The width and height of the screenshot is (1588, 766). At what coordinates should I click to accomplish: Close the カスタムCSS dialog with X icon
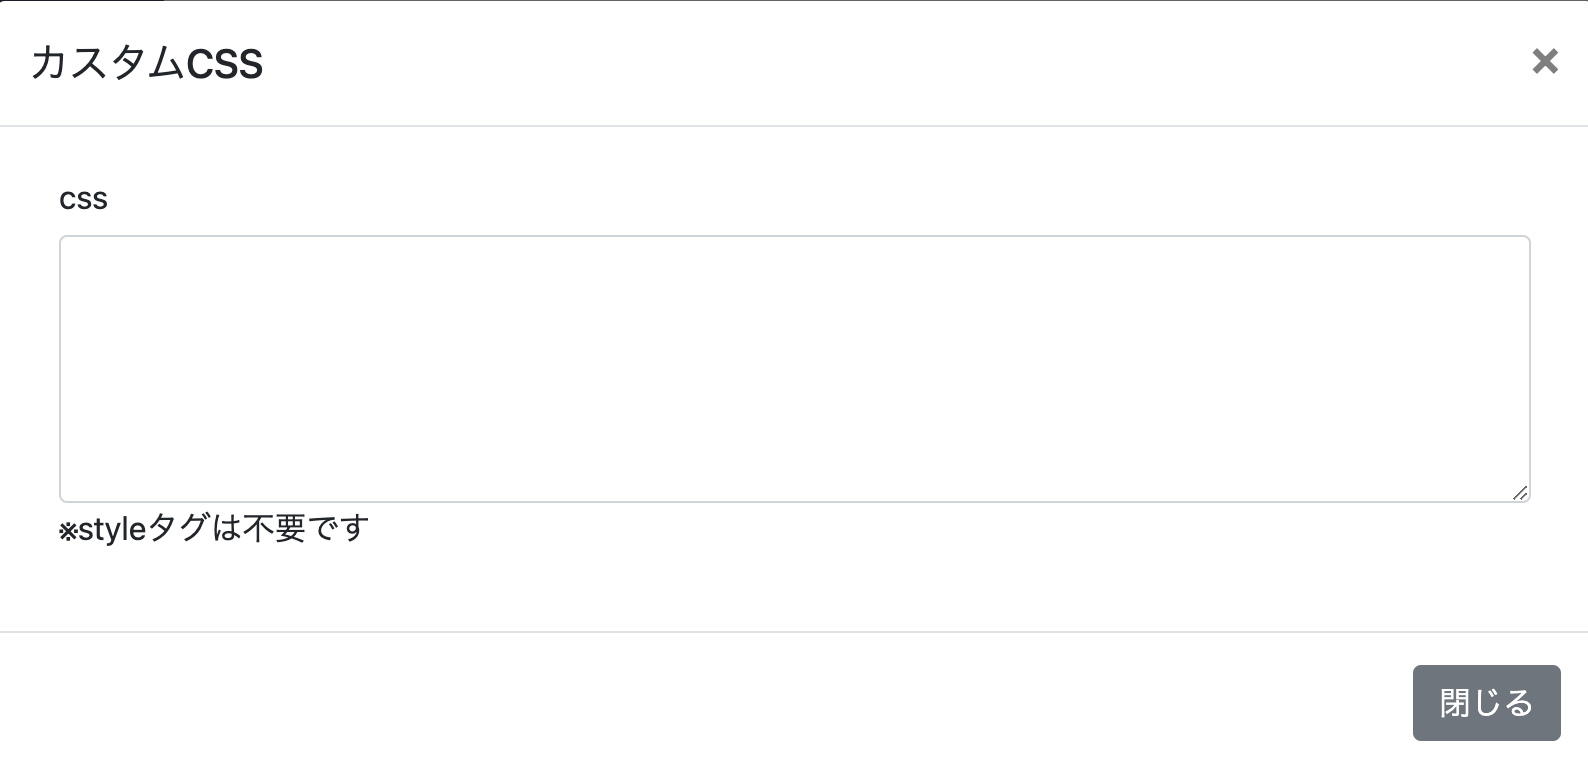1545,62
